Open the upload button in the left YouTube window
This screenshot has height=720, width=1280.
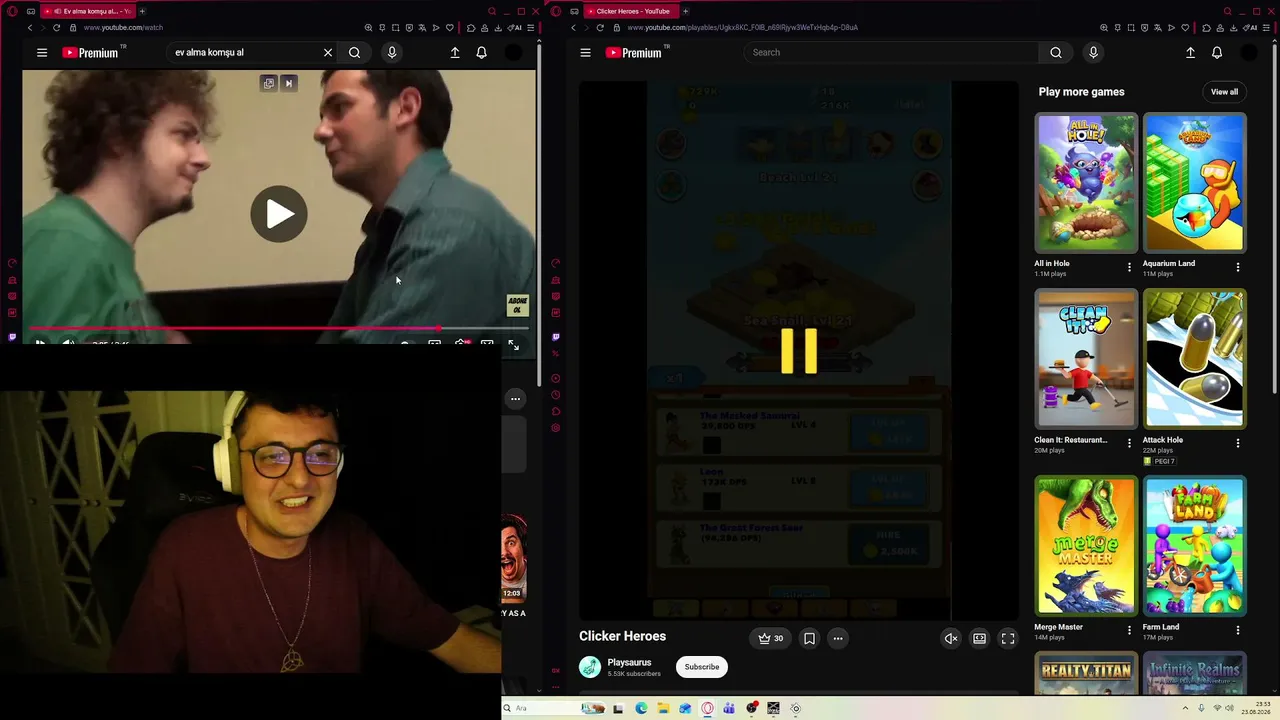[x=455, y=53]
